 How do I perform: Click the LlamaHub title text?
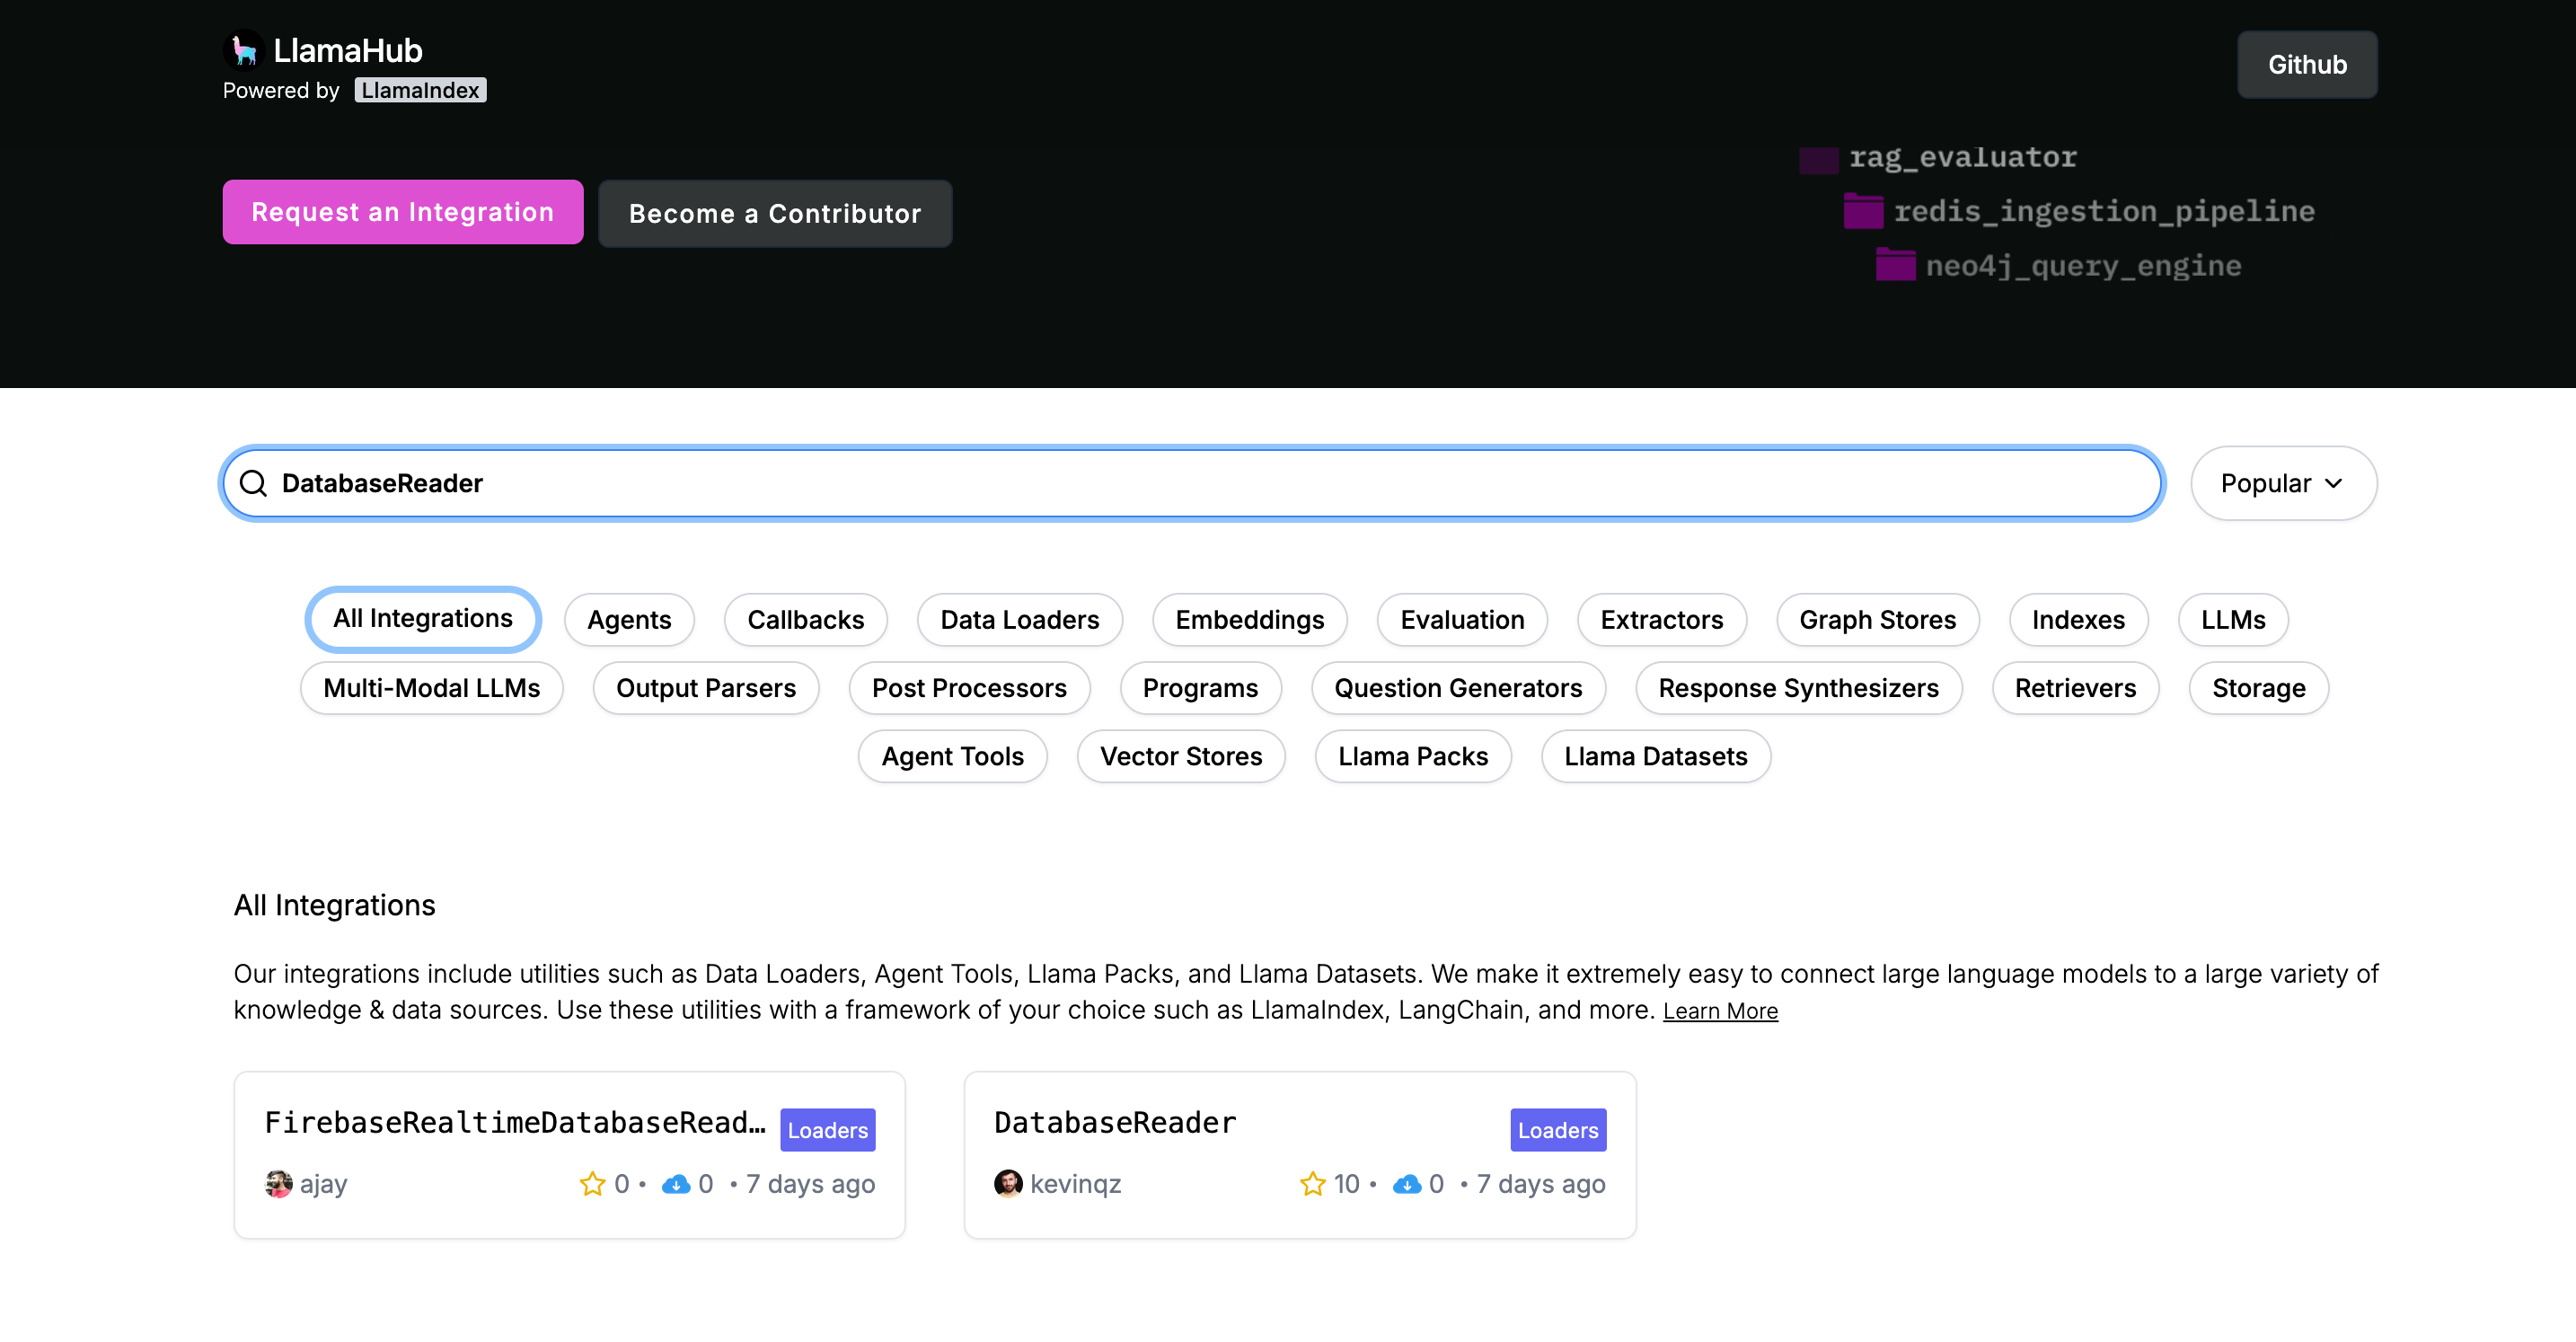pyautogui.click(x=347, y=50)
